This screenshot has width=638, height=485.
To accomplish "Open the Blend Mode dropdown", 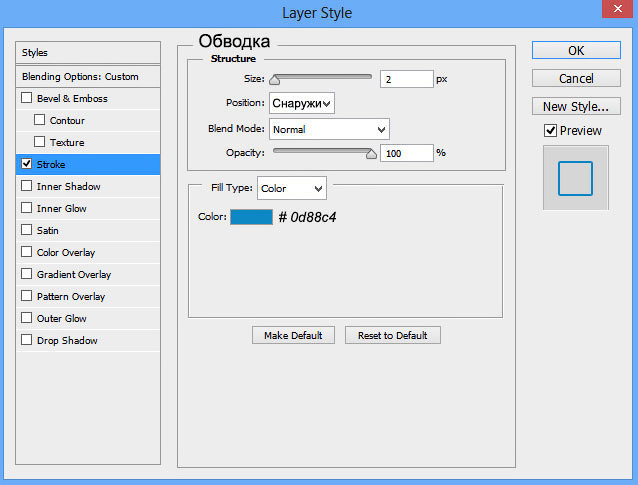I will [x=329, y=129].
